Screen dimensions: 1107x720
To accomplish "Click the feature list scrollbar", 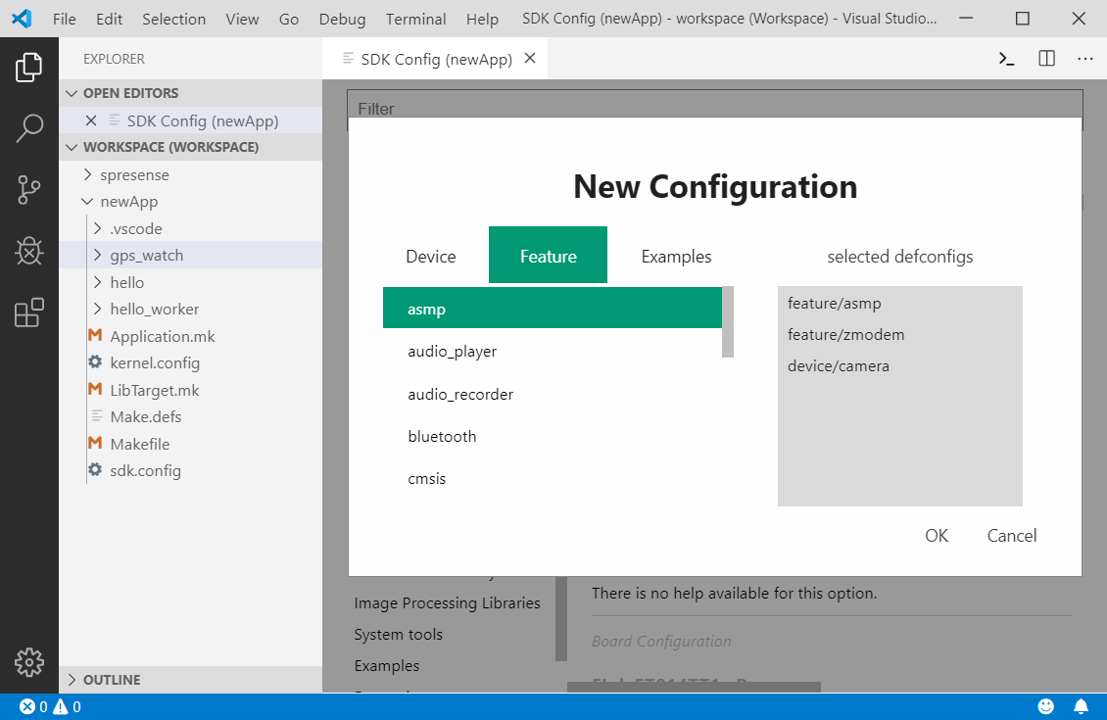I will (728, 322).
